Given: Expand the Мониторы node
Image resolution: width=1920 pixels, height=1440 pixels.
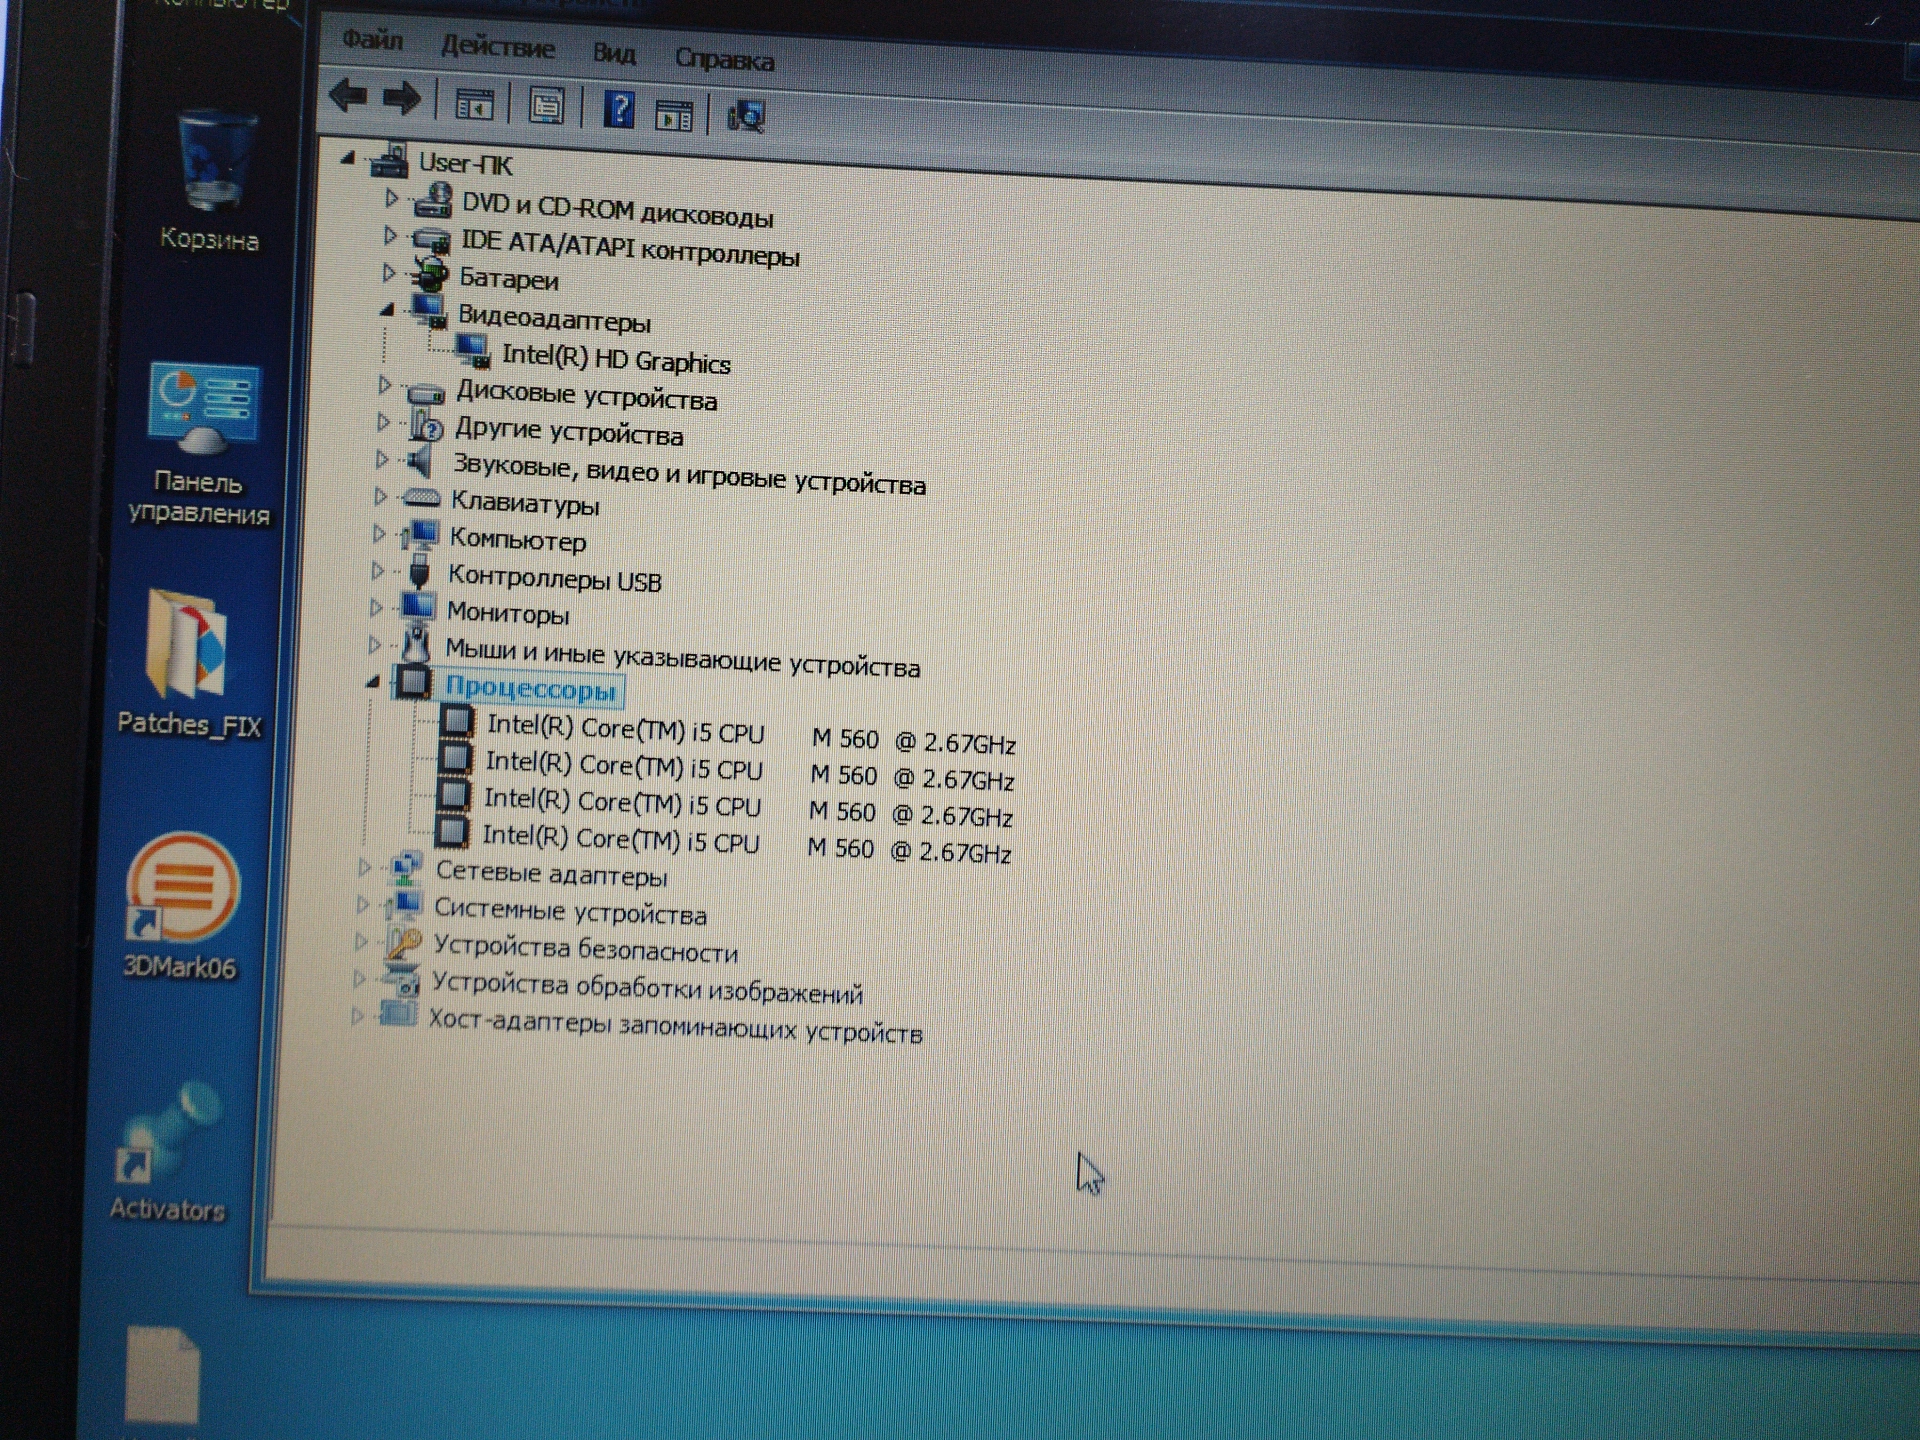Looking at the screenshot, I should [376, 607].
